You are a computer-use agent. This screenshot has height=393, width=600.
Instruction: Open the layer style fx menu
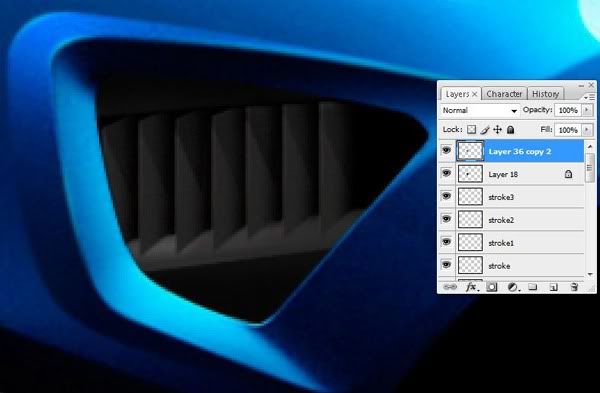click(471, 287)
